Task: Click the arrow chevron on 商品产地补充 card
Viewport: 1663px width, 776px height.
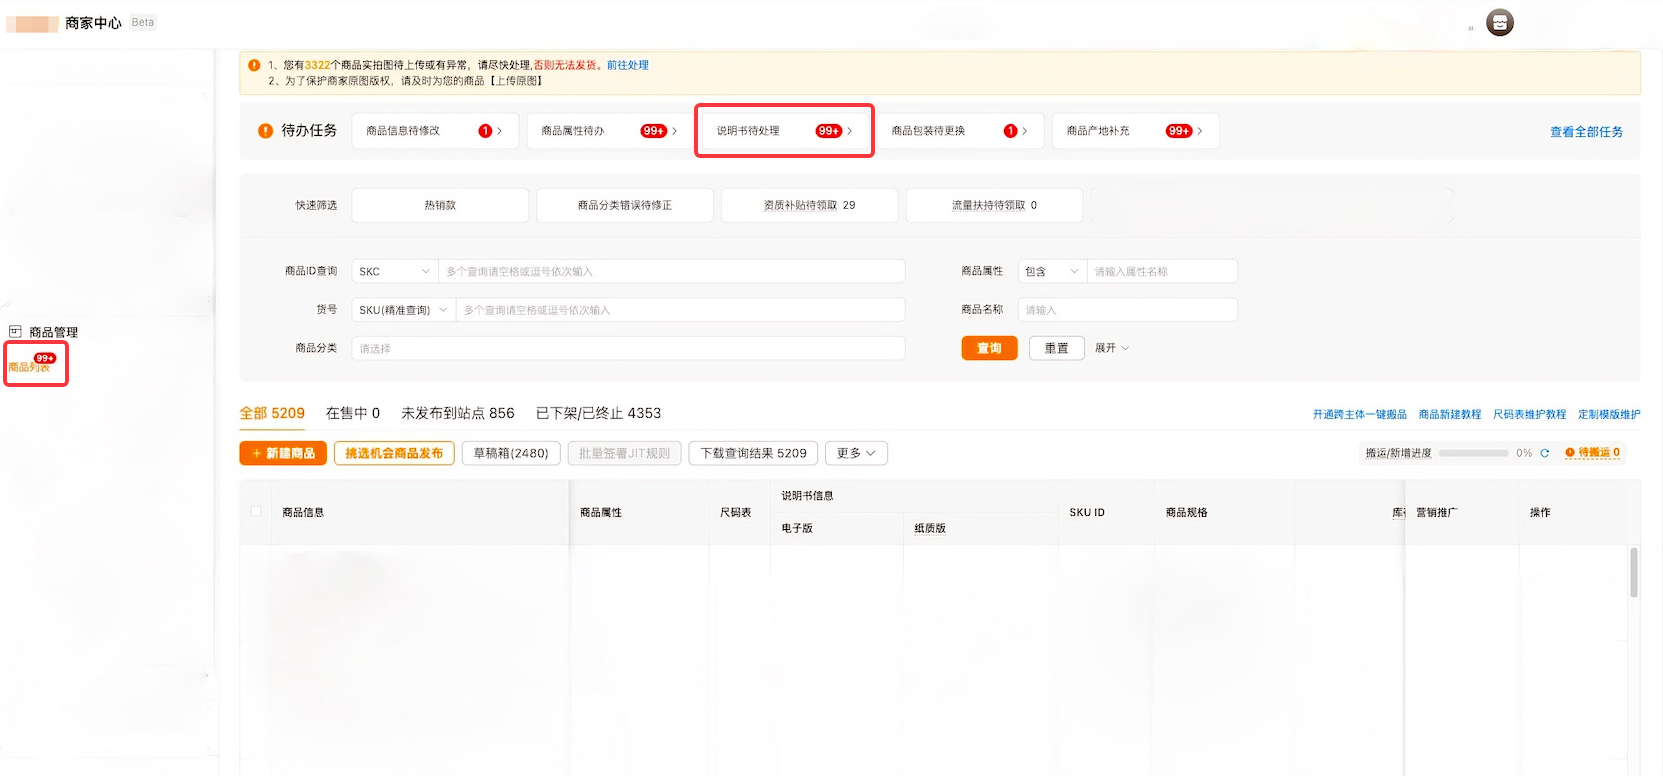Action: click(1200, 131)
